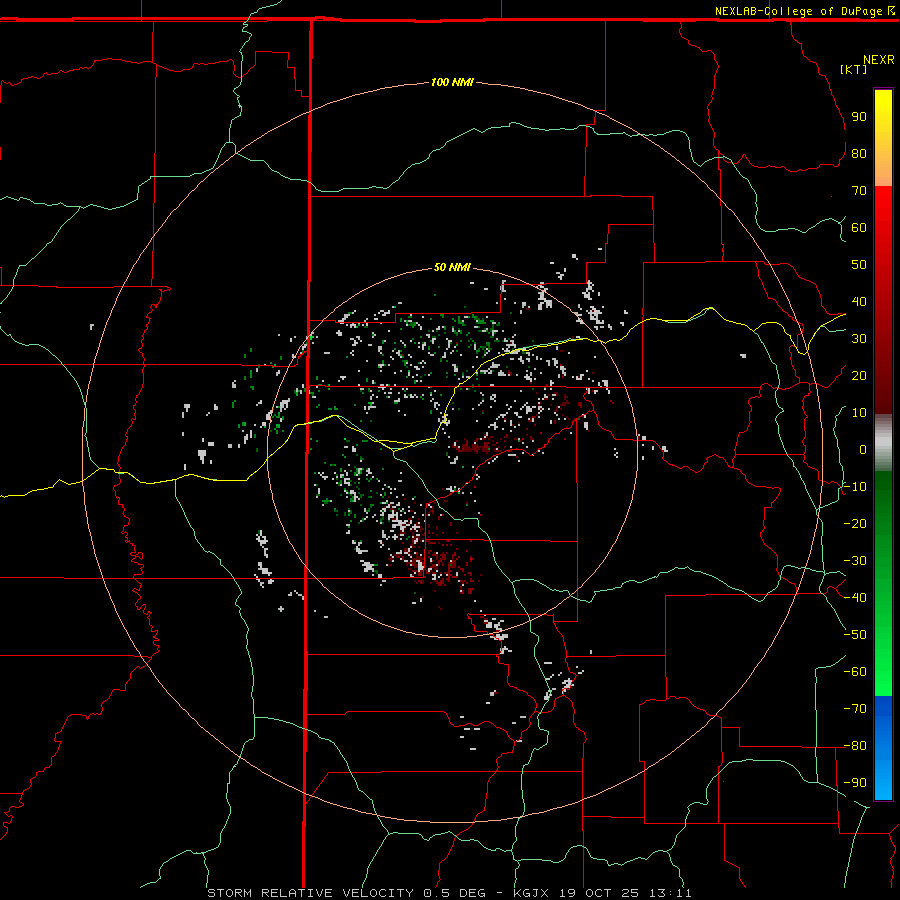Click the -50 value on the velocity scale
The width and height of the screenshot is (900, 900).
[x=855, y=635]
